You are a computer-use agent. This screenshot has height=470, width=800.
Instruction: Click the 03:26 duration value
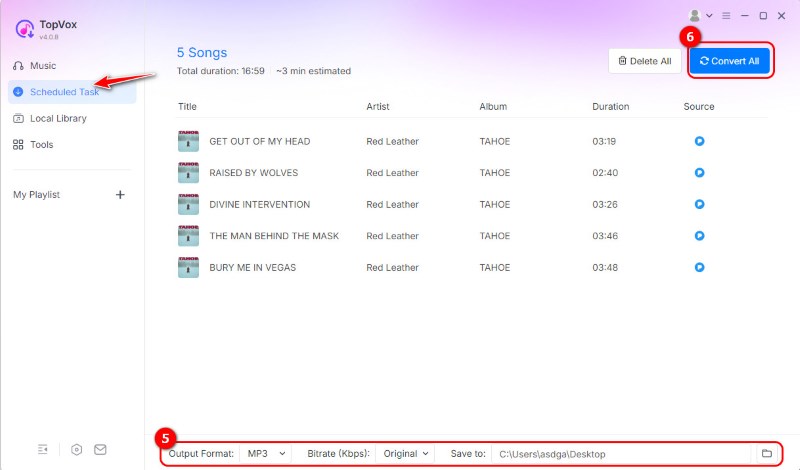pos(605,205)
